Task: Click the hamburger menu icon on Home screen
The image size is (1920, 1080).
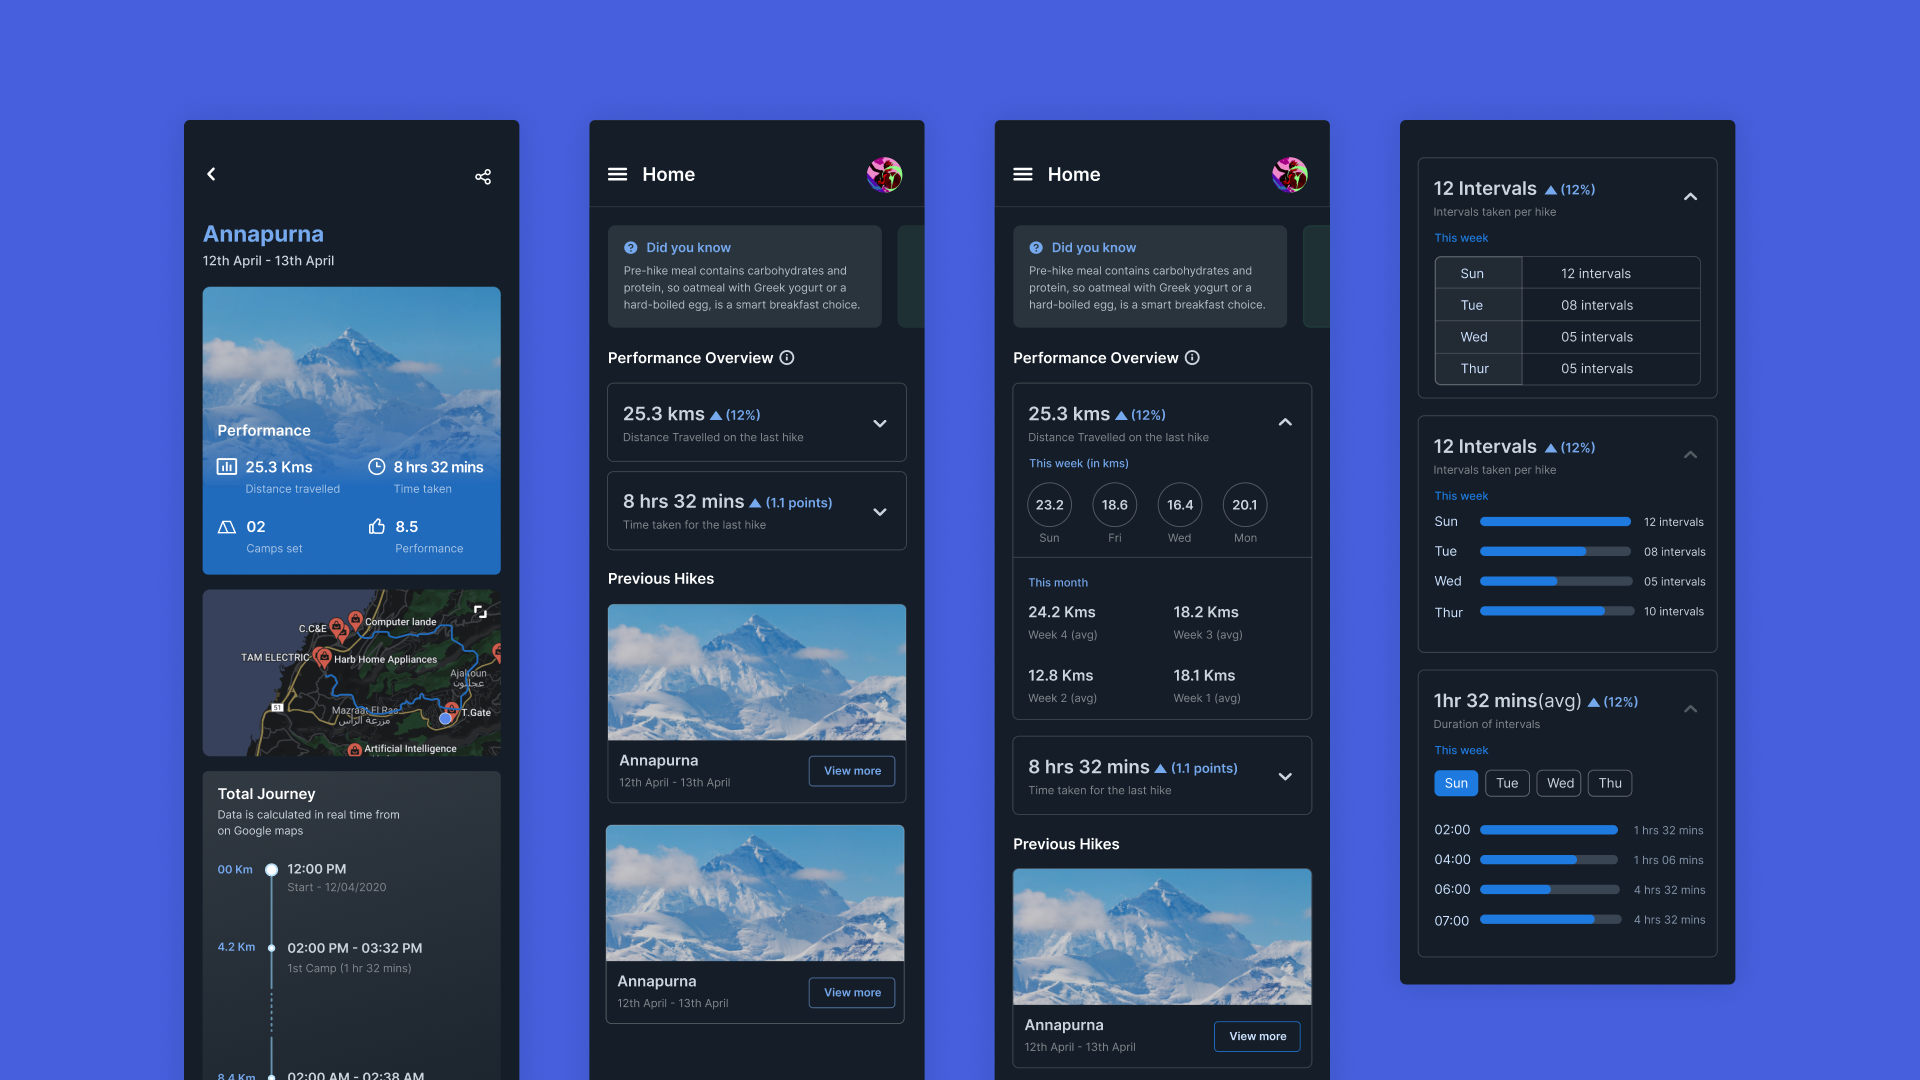Action: click(617, 173)
